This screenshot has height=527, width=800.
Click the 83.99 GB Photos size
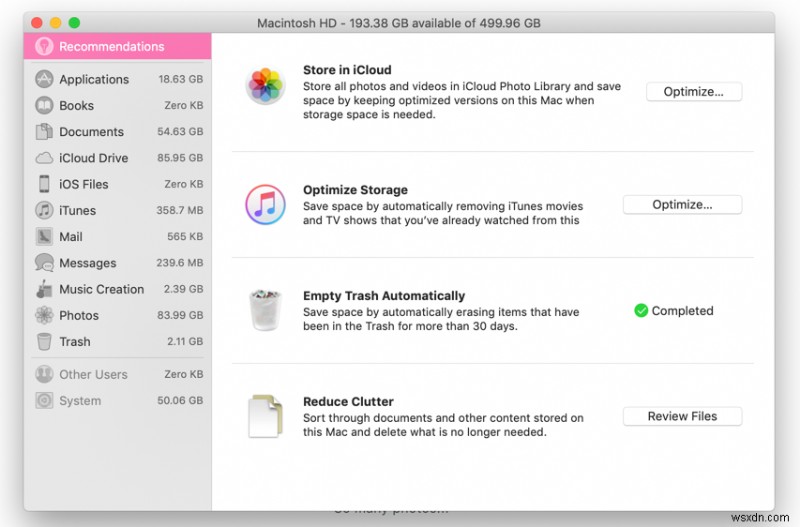(x=180, y=315)
